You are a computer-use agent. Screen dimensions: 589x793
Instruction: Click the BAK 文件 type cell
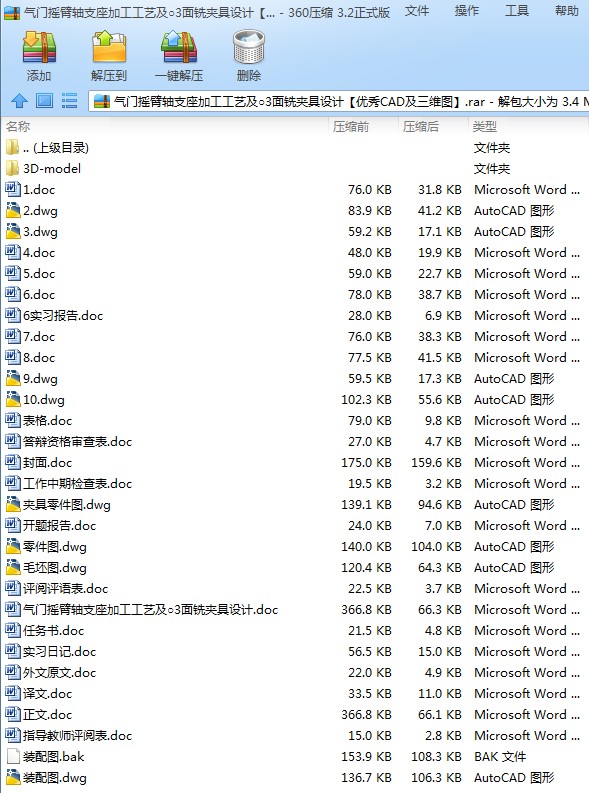click(500, 757)
